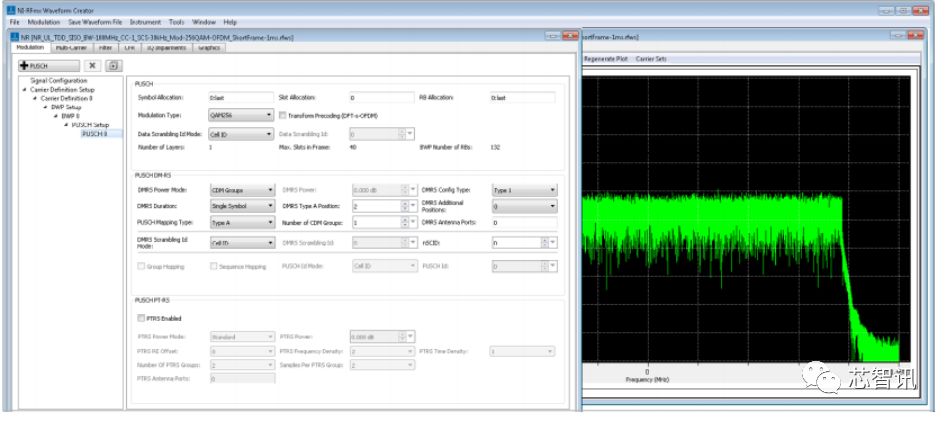Toggle the Sequence Hopping checkbox
Viewport: 947px width, 421px height.
[213, 266]
